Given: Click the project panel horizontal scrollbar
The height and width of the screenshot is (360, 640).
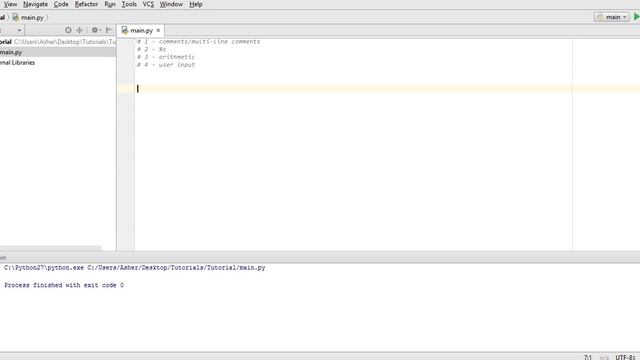Looking at the screenshot, I should 51,248.
